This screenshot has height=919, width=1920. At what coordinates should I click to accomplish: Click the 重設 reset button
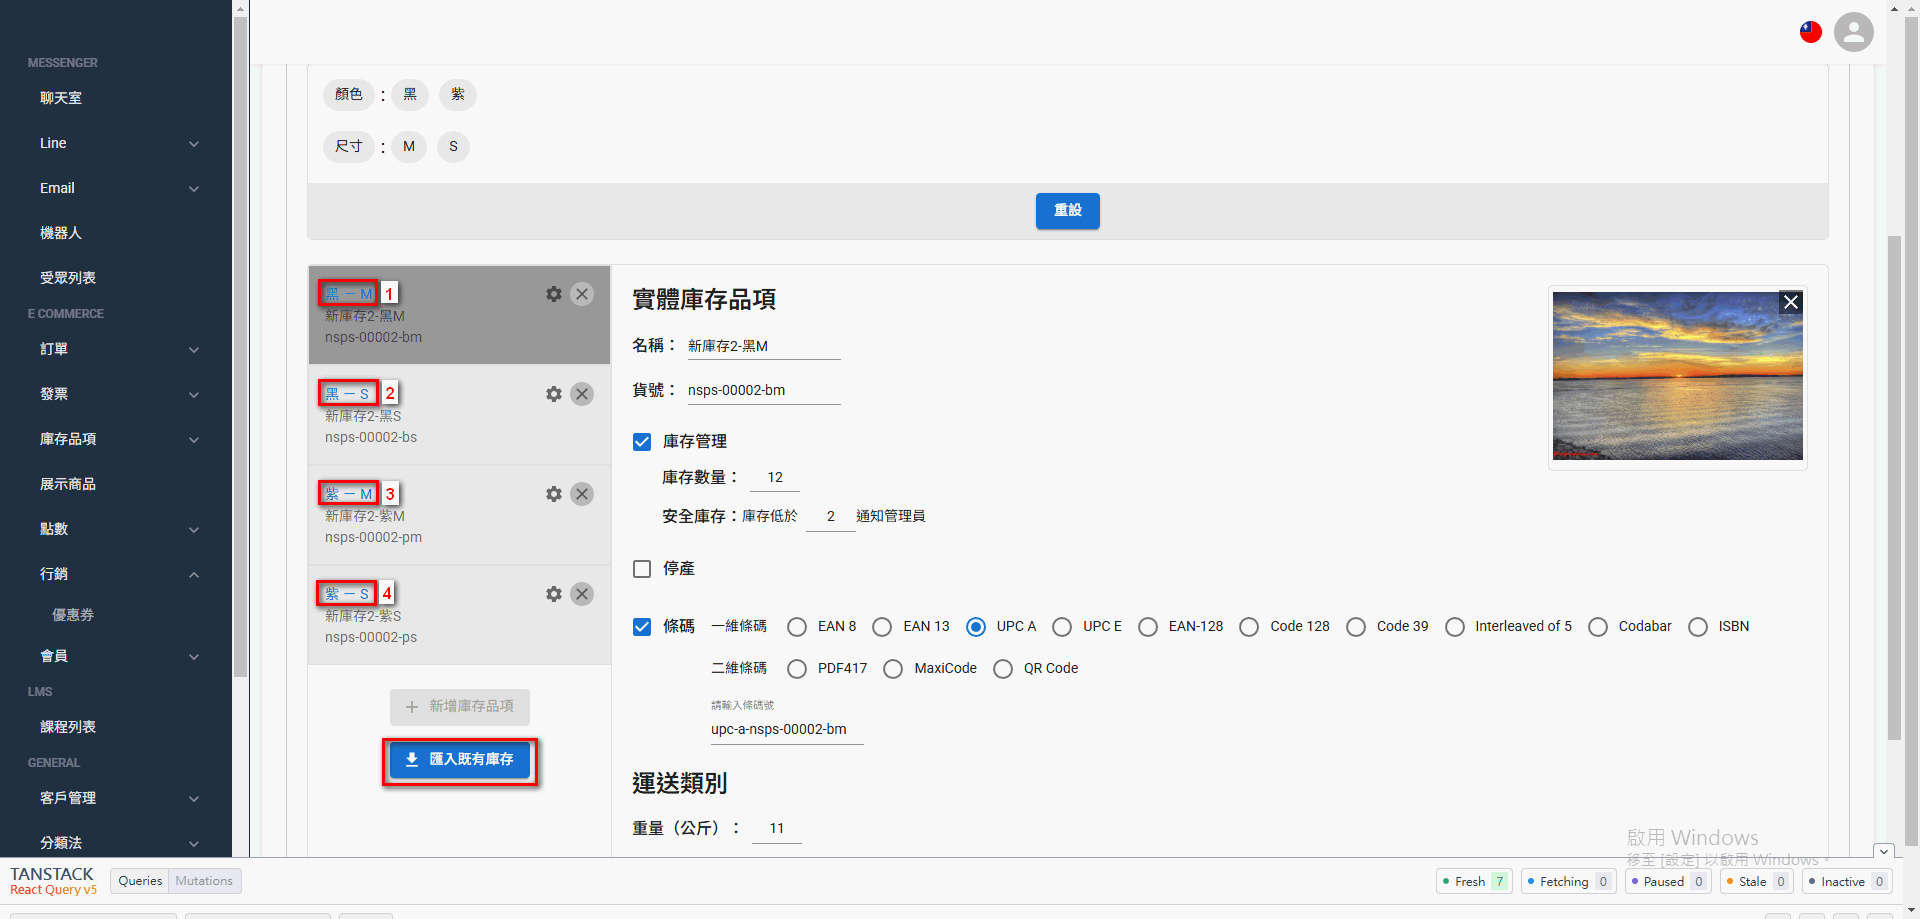pyautogui.click(x=1068, y=211)
